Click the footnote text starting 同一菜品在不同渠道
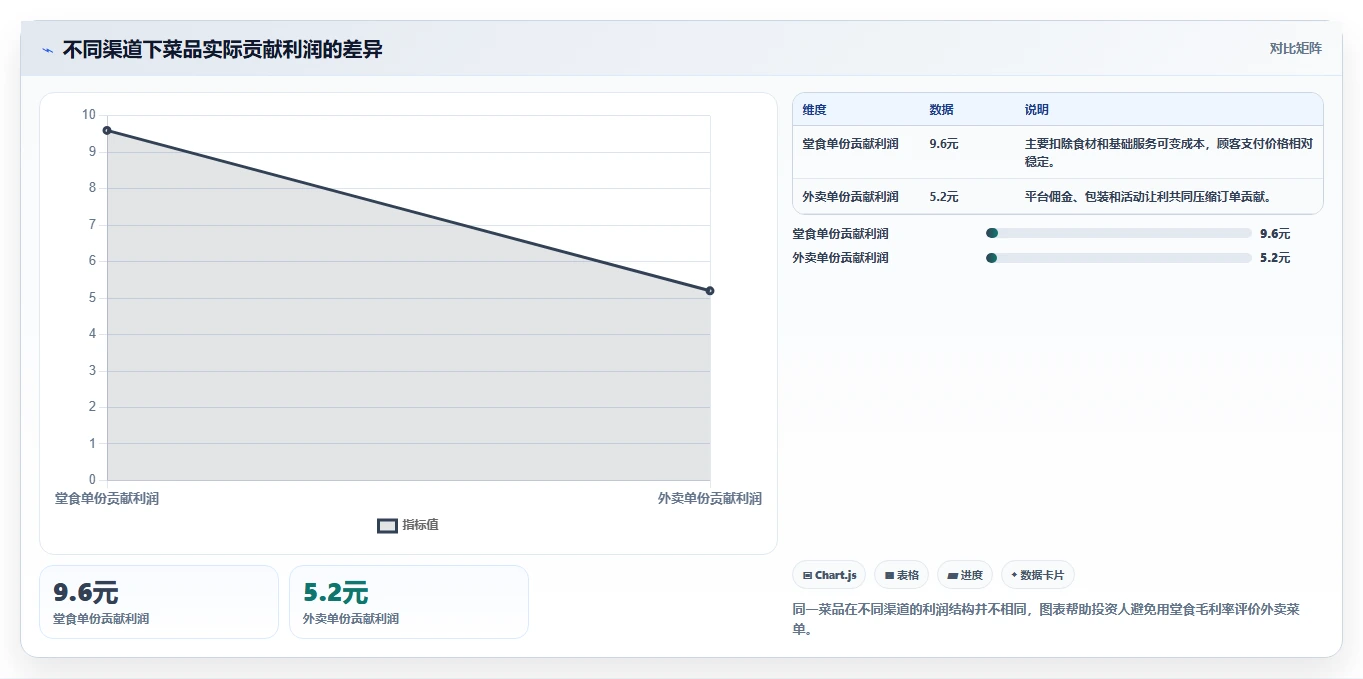Image resolution: width=1363 pixels, height=679 pixels. 1046,620
